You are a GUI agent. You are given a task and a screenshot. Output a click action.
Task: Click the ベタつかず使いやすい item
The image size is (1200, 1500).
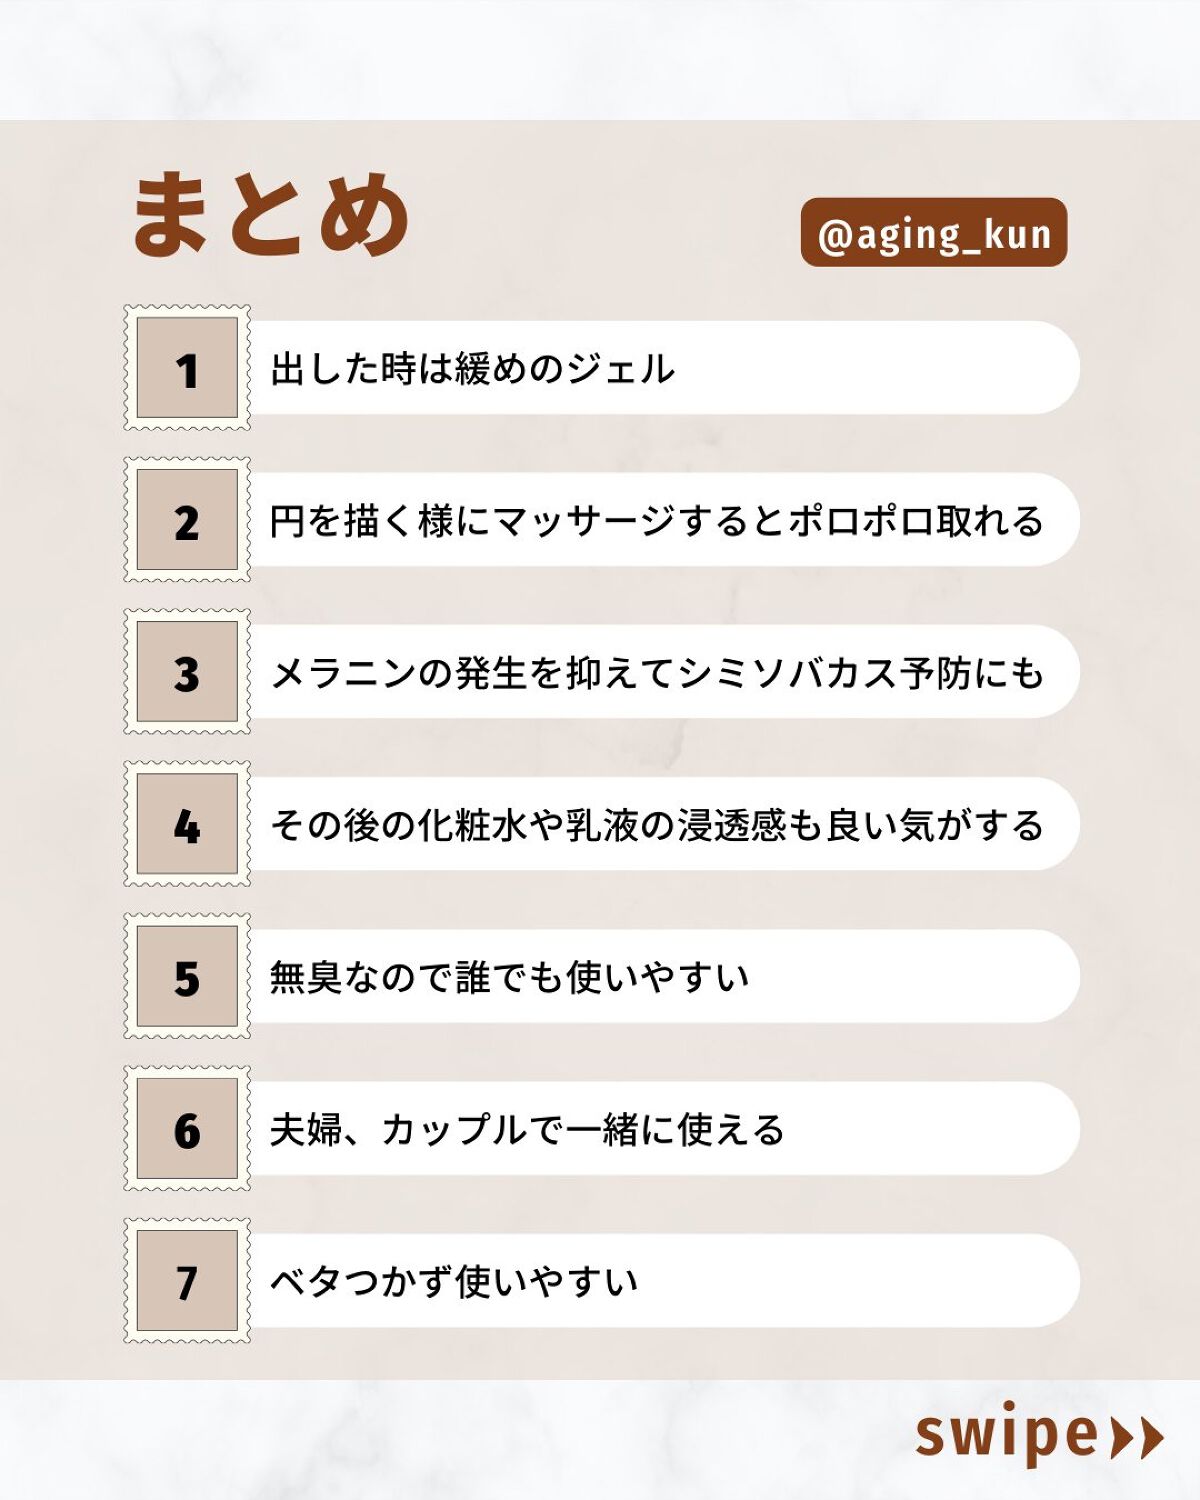click(454, 1281)
